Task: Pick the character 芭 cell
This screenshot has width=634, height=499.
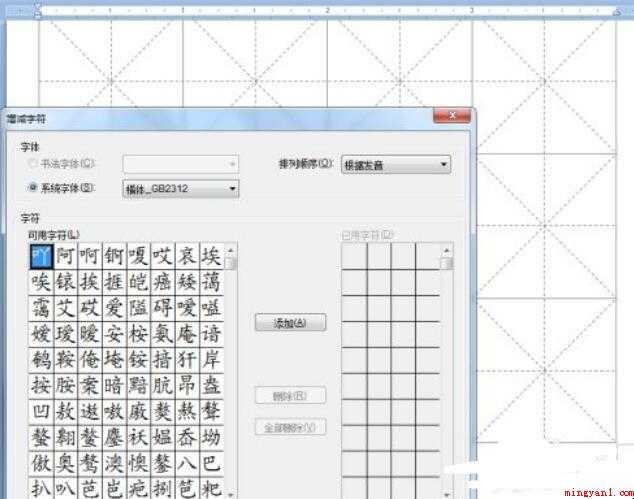Action: coord(90,488)
